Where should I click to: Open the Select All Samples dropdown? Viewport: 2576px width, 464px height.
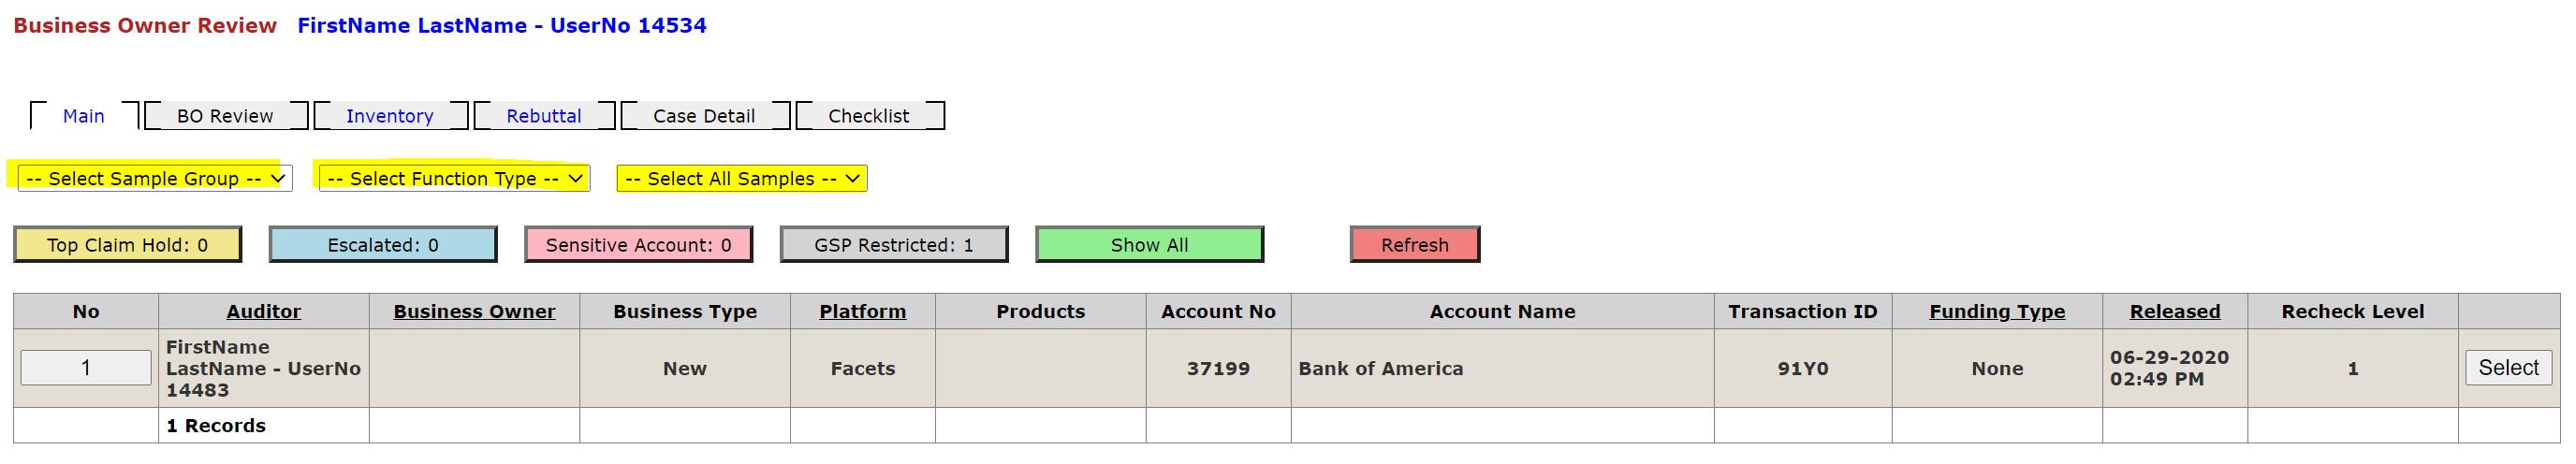click(742, 179)
